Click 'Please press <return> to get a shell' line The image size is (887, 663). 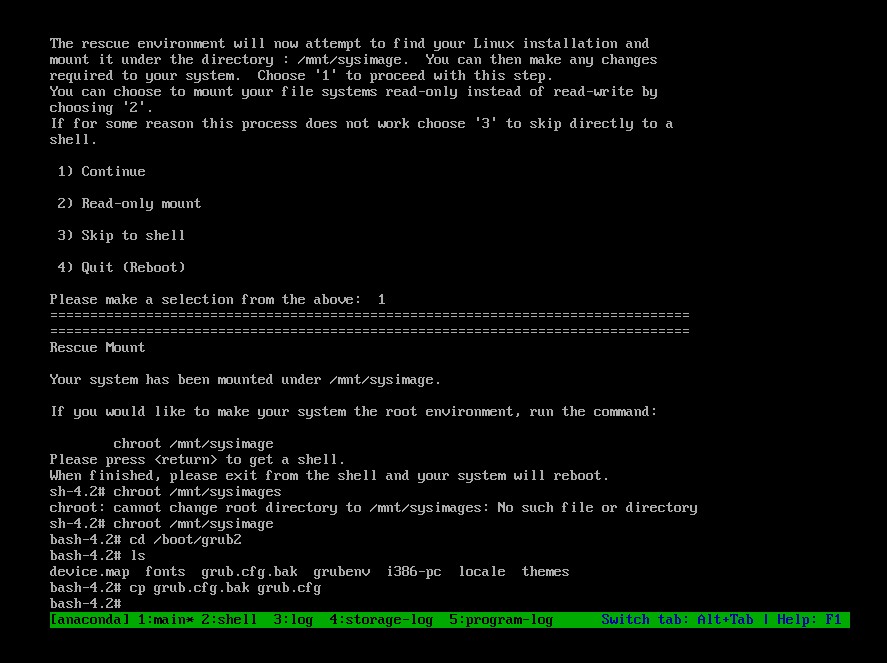click(x=197, y=459)
